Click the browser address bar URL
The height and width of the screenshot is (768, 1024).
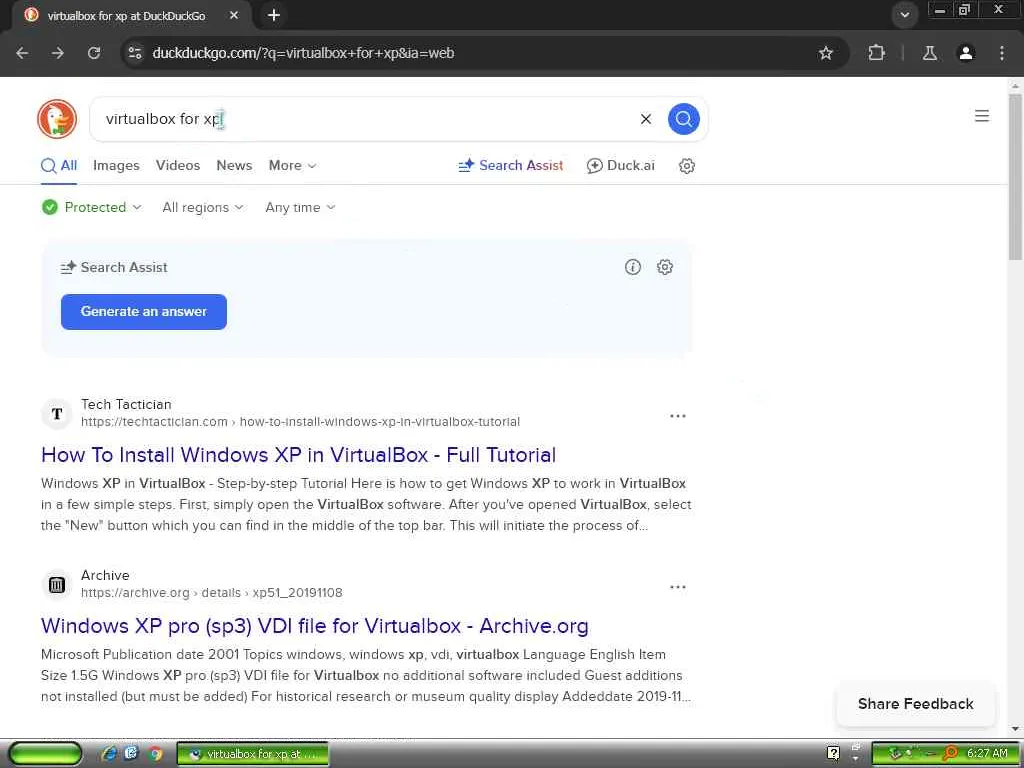tap(303, 53)
